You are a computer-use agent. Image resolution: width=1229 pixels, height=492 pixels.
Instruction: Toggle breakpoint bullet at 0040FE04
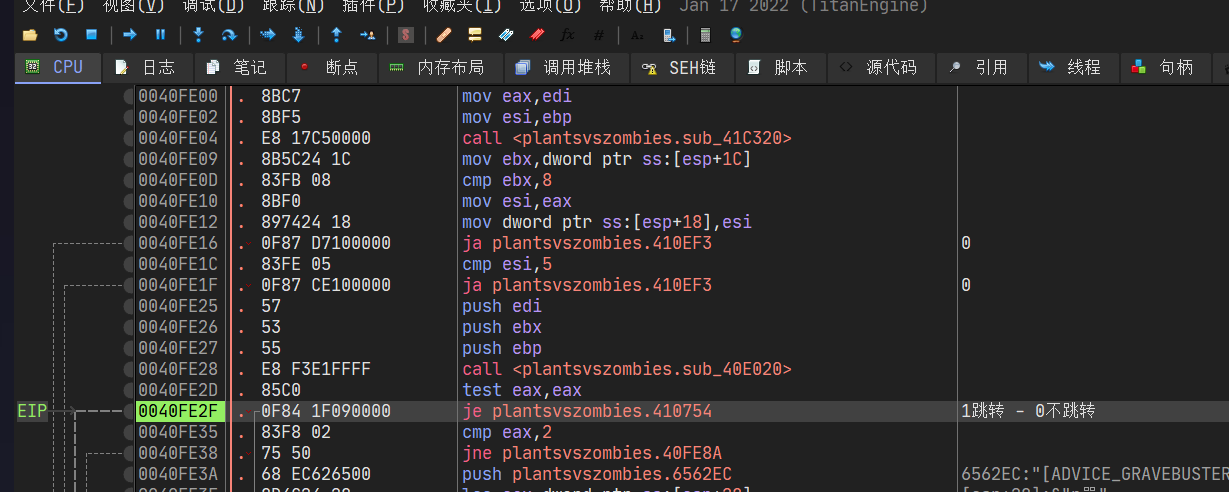[x=129, y=139]
